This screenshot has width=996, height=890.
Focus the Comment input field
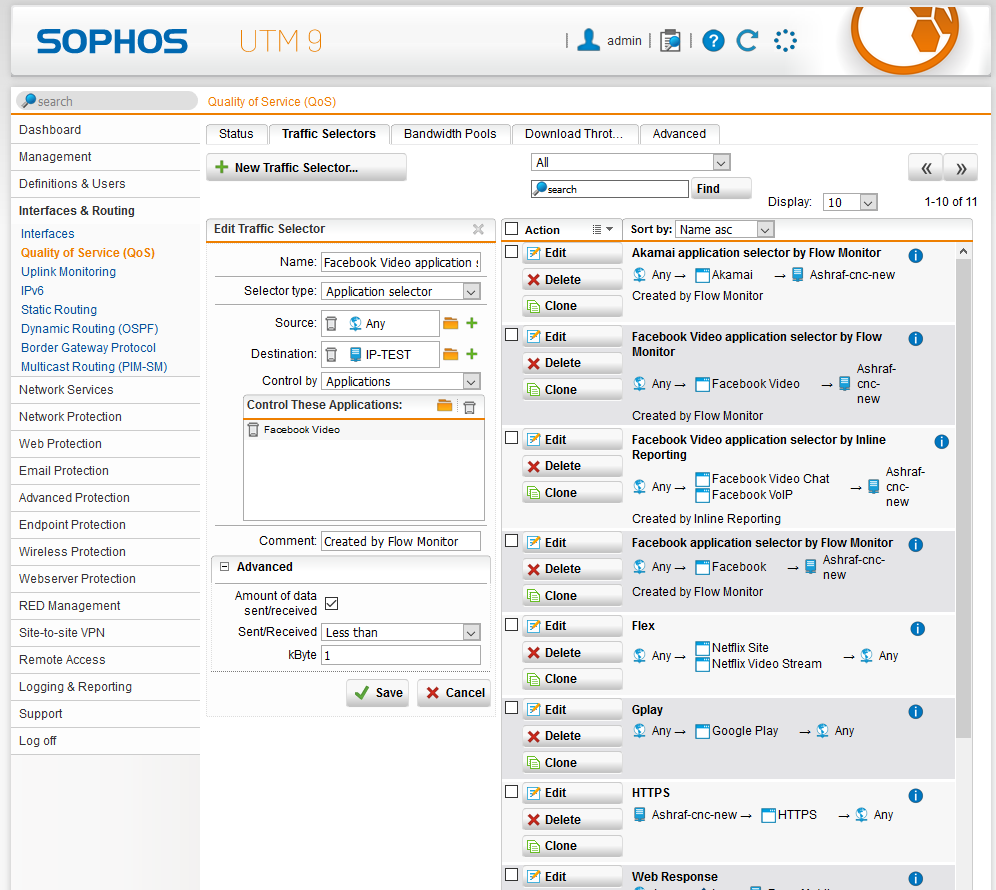tap(401, 541)
